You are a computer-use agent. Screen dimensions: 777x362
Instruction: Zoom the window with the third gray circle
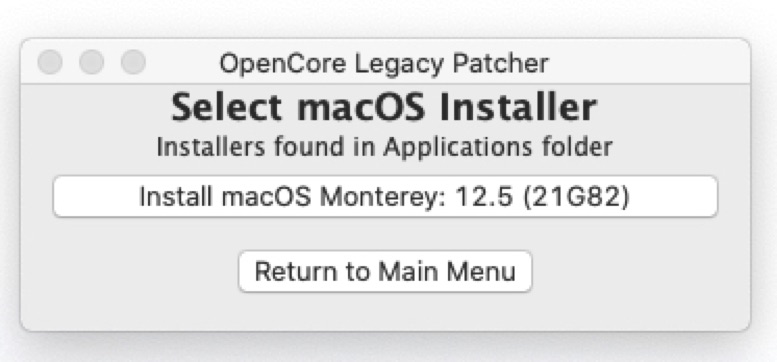(133, 62)
